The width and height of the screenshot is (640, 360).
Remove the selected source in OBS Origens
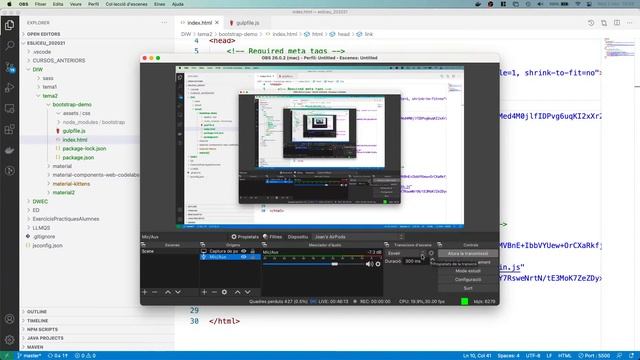tap(214, 292)
